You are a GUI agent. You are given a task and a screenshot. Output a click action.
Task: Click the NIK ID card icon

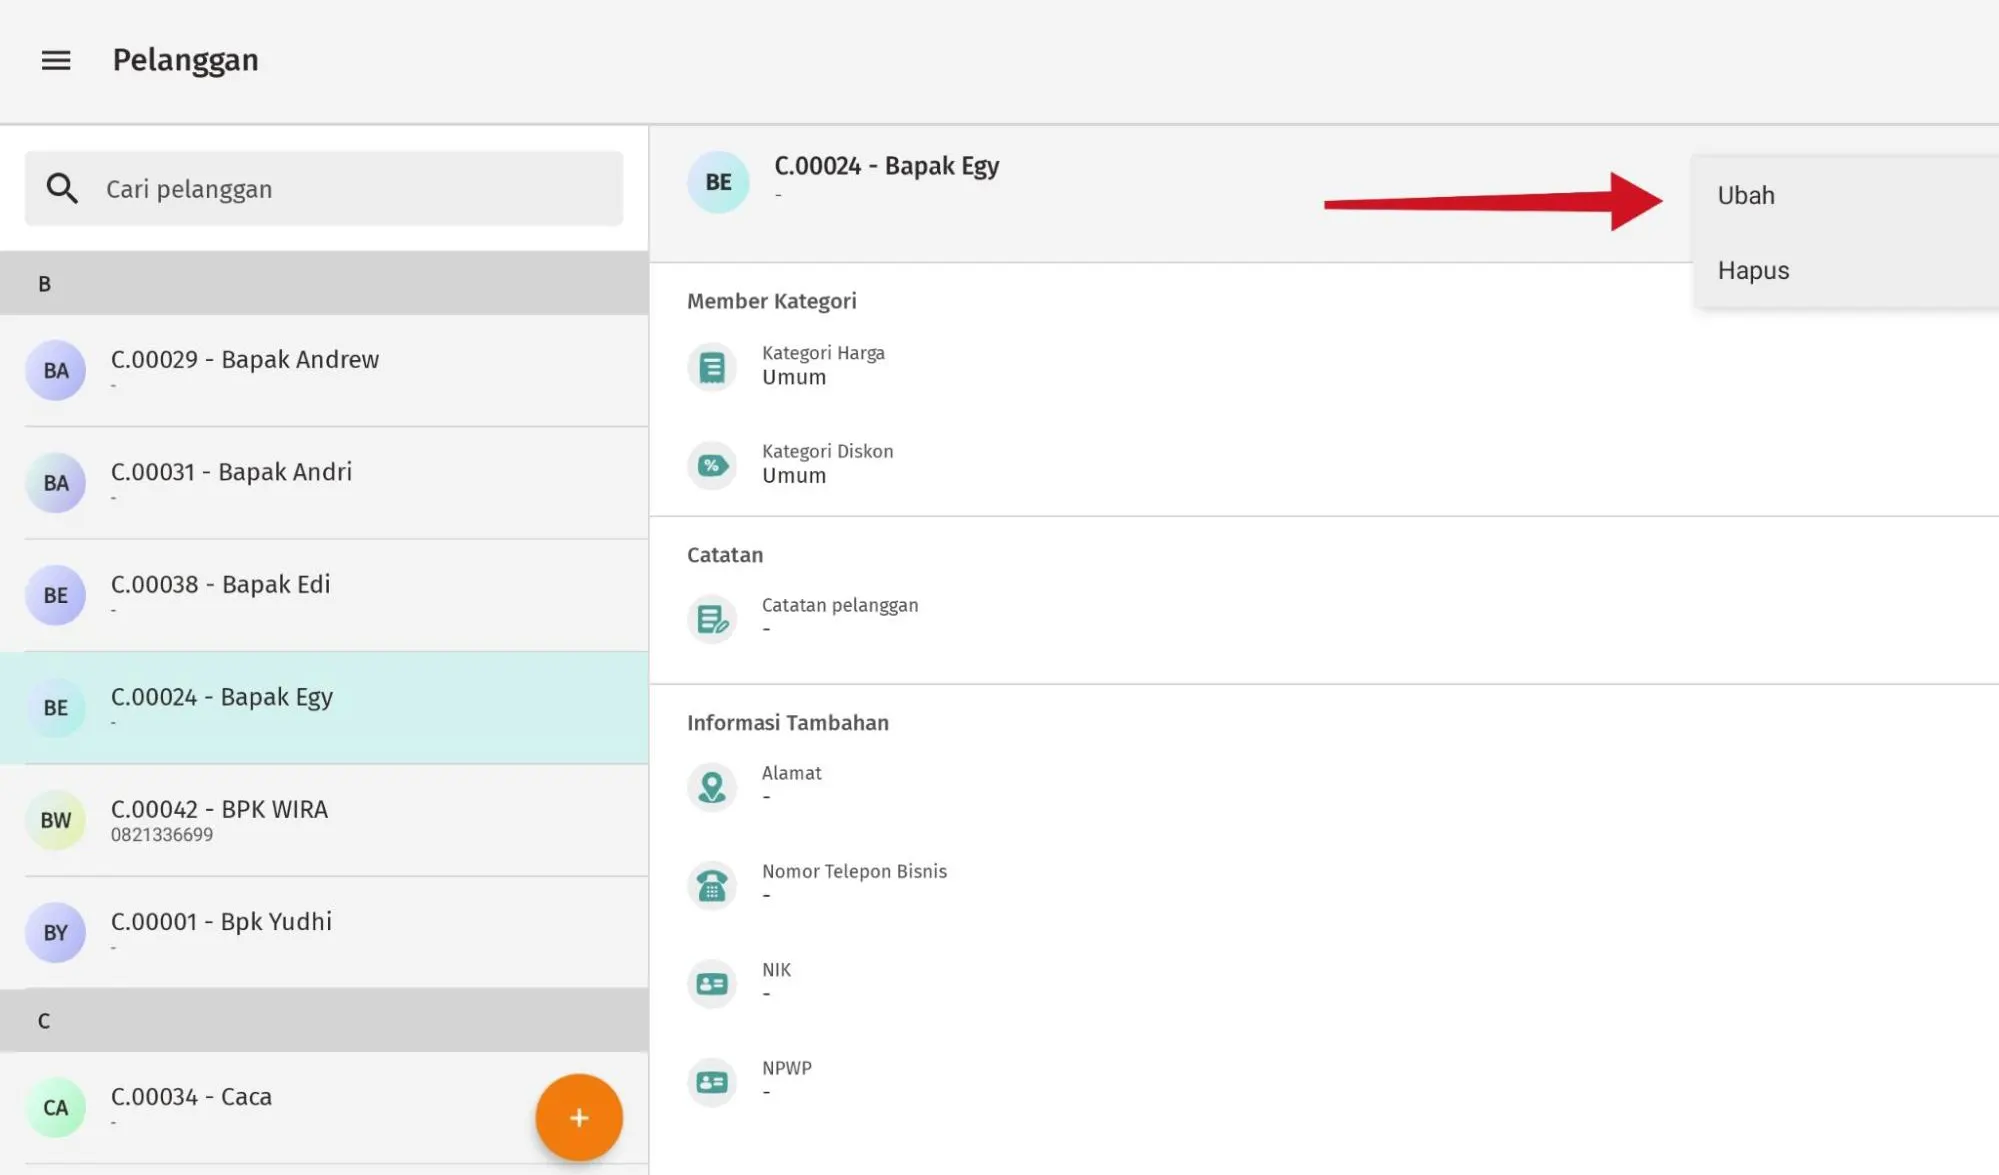click(x=712, y=984)
